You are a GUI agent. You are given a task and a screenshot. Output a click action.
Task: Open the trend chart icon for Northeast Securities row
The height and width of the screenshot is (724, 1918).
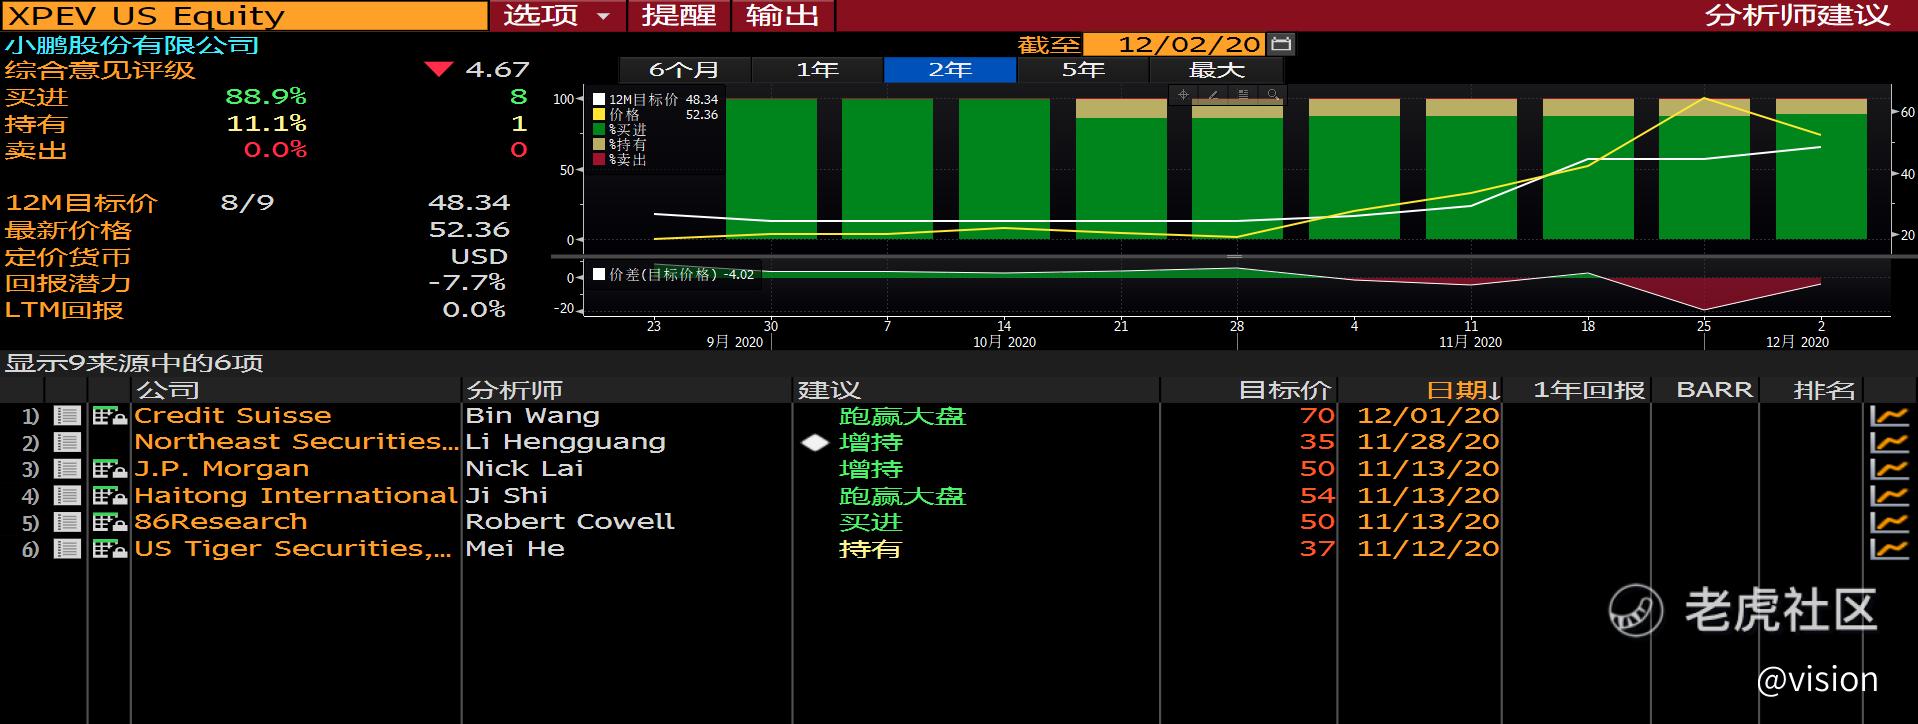[1889, 442]
